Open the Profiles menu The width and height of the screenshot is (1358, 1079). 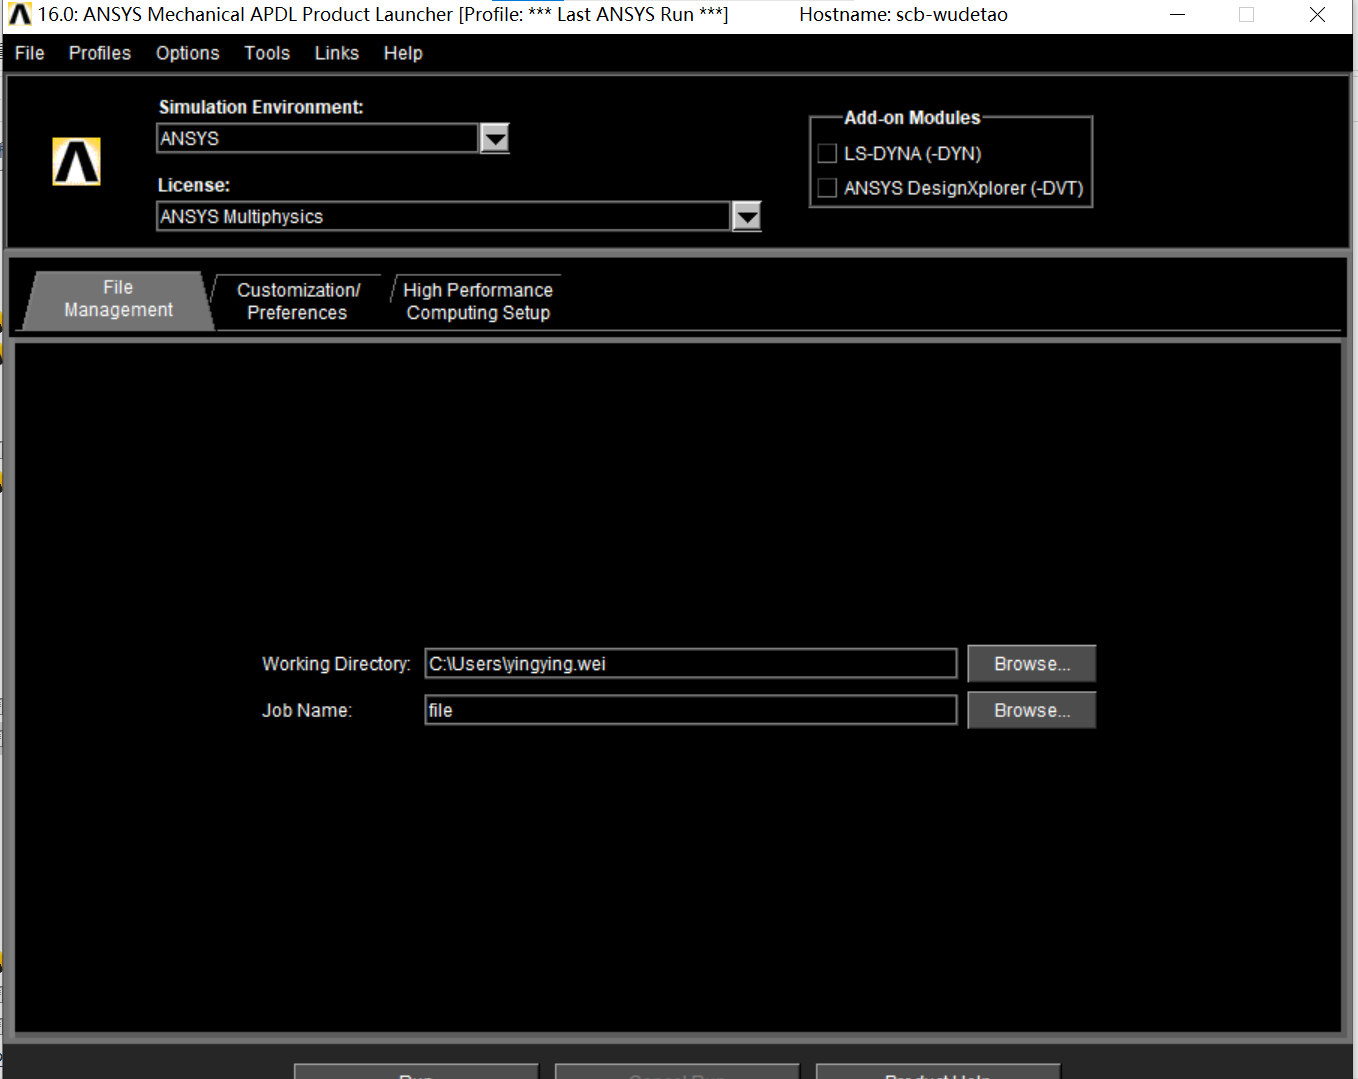[99, 53]
